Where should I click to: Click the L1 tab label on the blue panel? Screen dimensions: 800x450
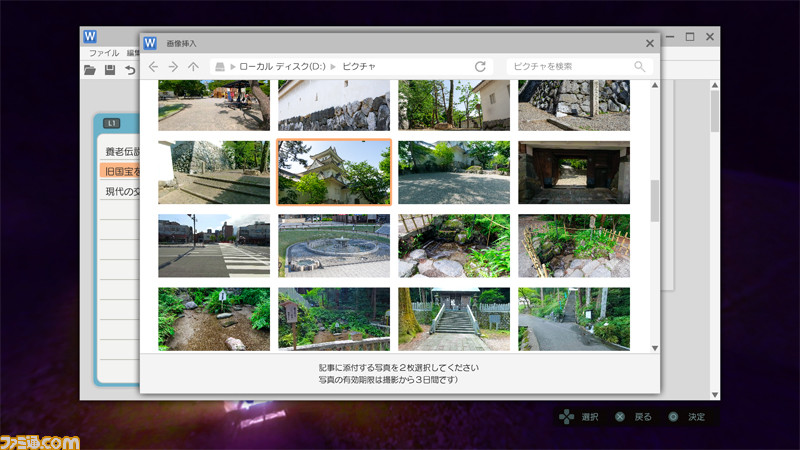[112, 123]
